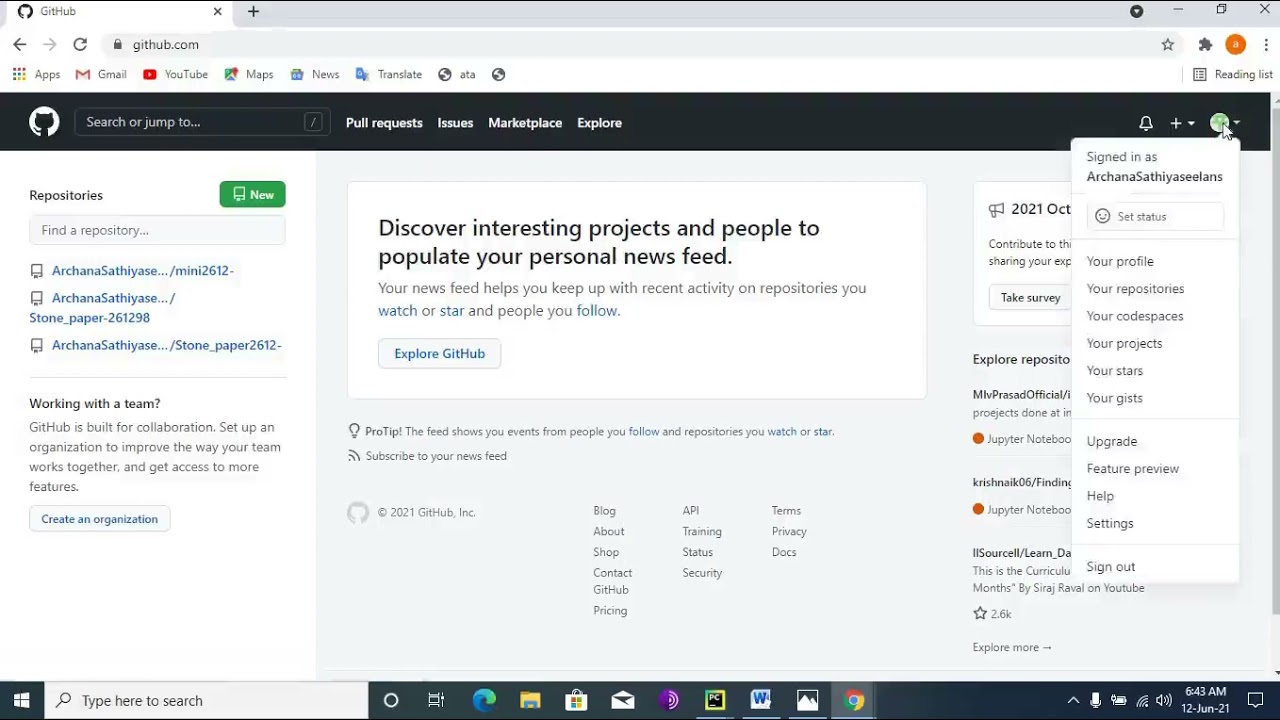This screenshot has width=1280, height=720.
Task: Click the megaphone announcement icon
Action: [996, 210]
